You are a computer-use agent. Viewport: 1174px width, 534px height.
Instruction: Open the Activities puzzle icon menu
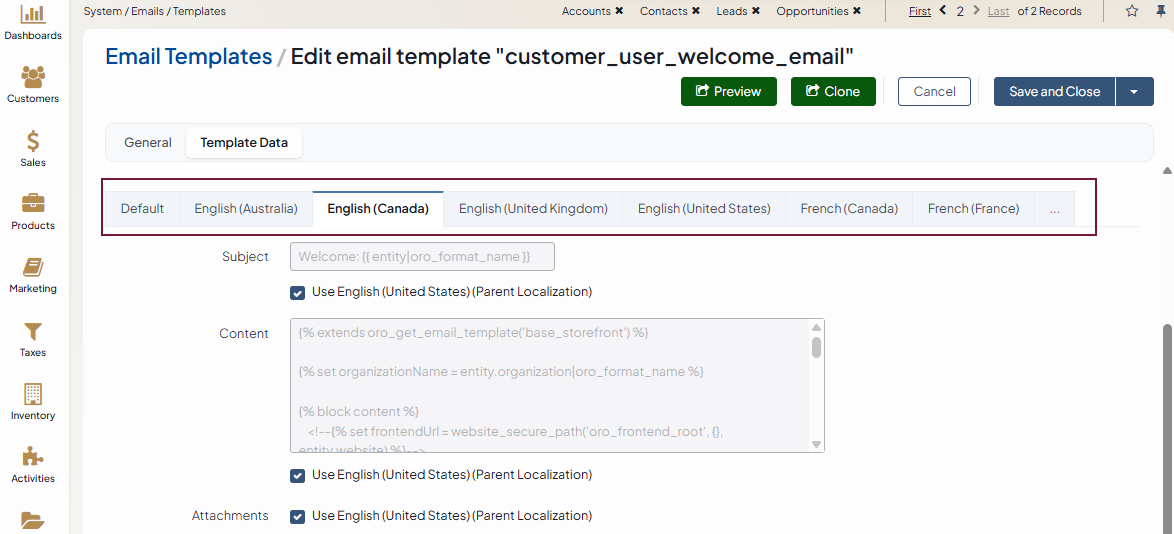[33, 464]
